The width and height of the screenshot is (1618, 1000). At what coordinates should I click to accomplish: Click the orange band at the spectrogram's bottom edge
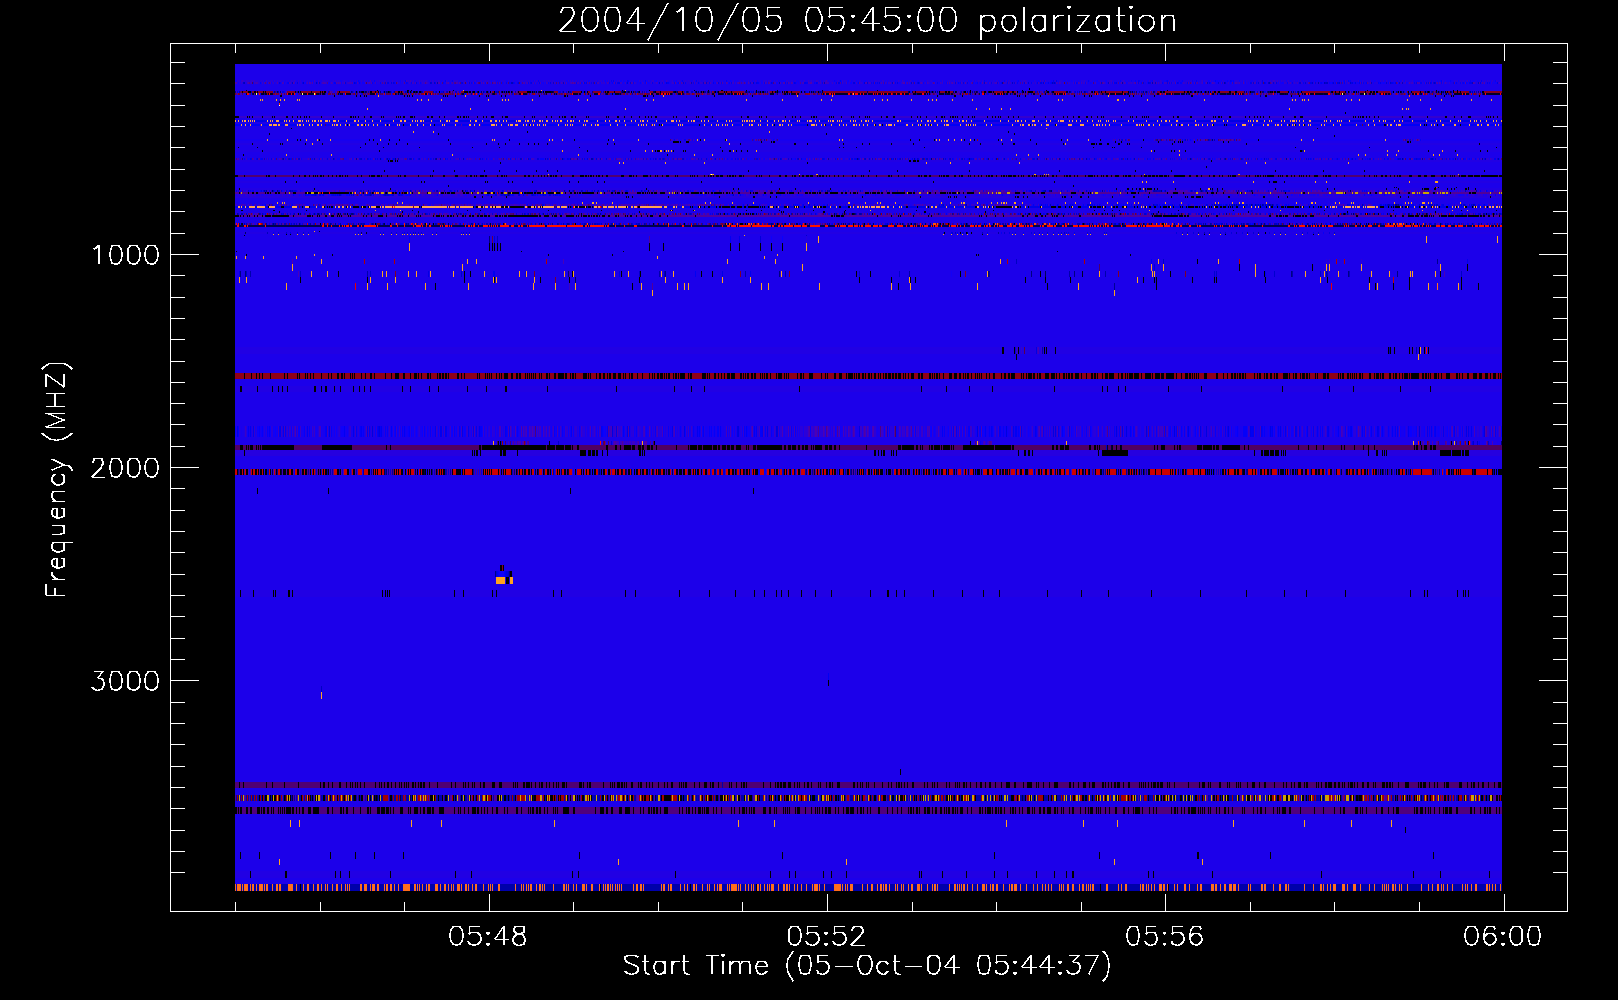coord(868,887)
